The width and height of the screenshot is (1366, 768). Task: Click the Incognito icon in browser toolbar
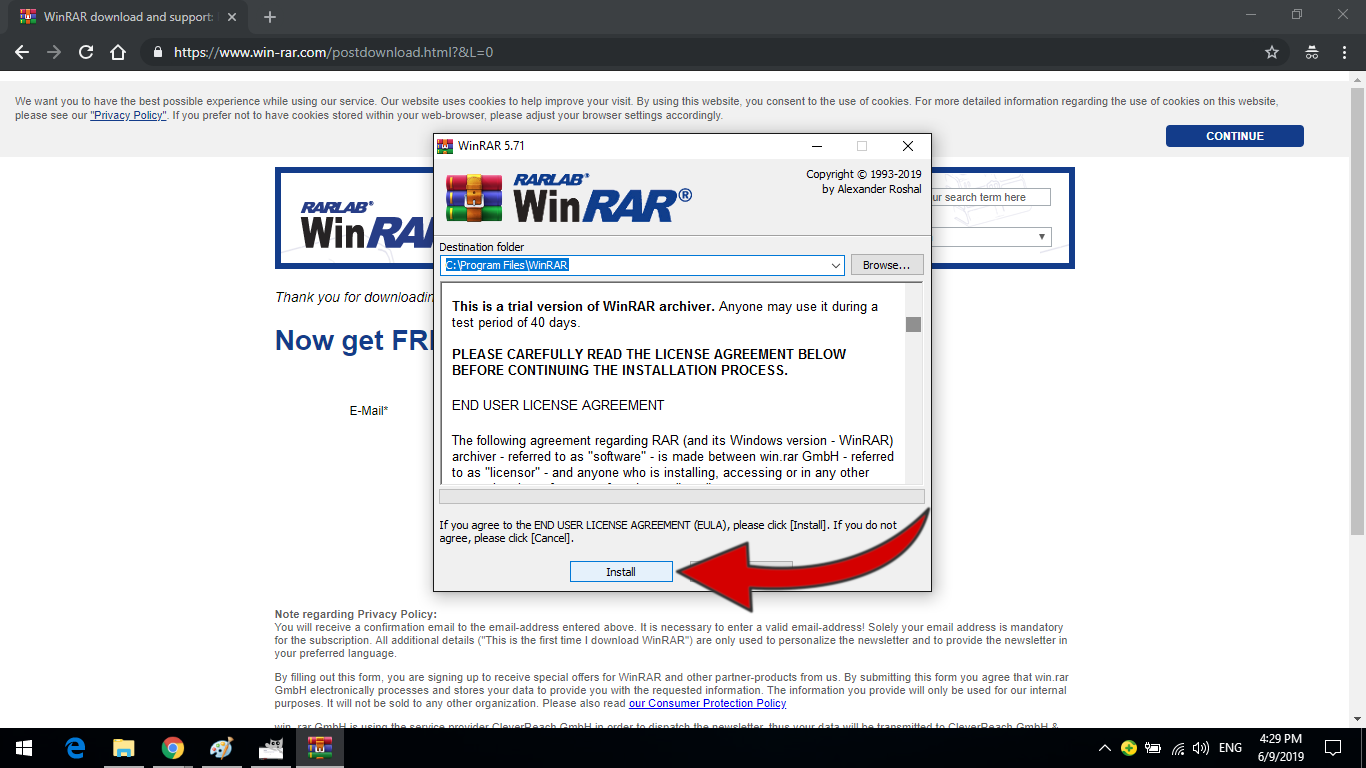coord(1312,52)
